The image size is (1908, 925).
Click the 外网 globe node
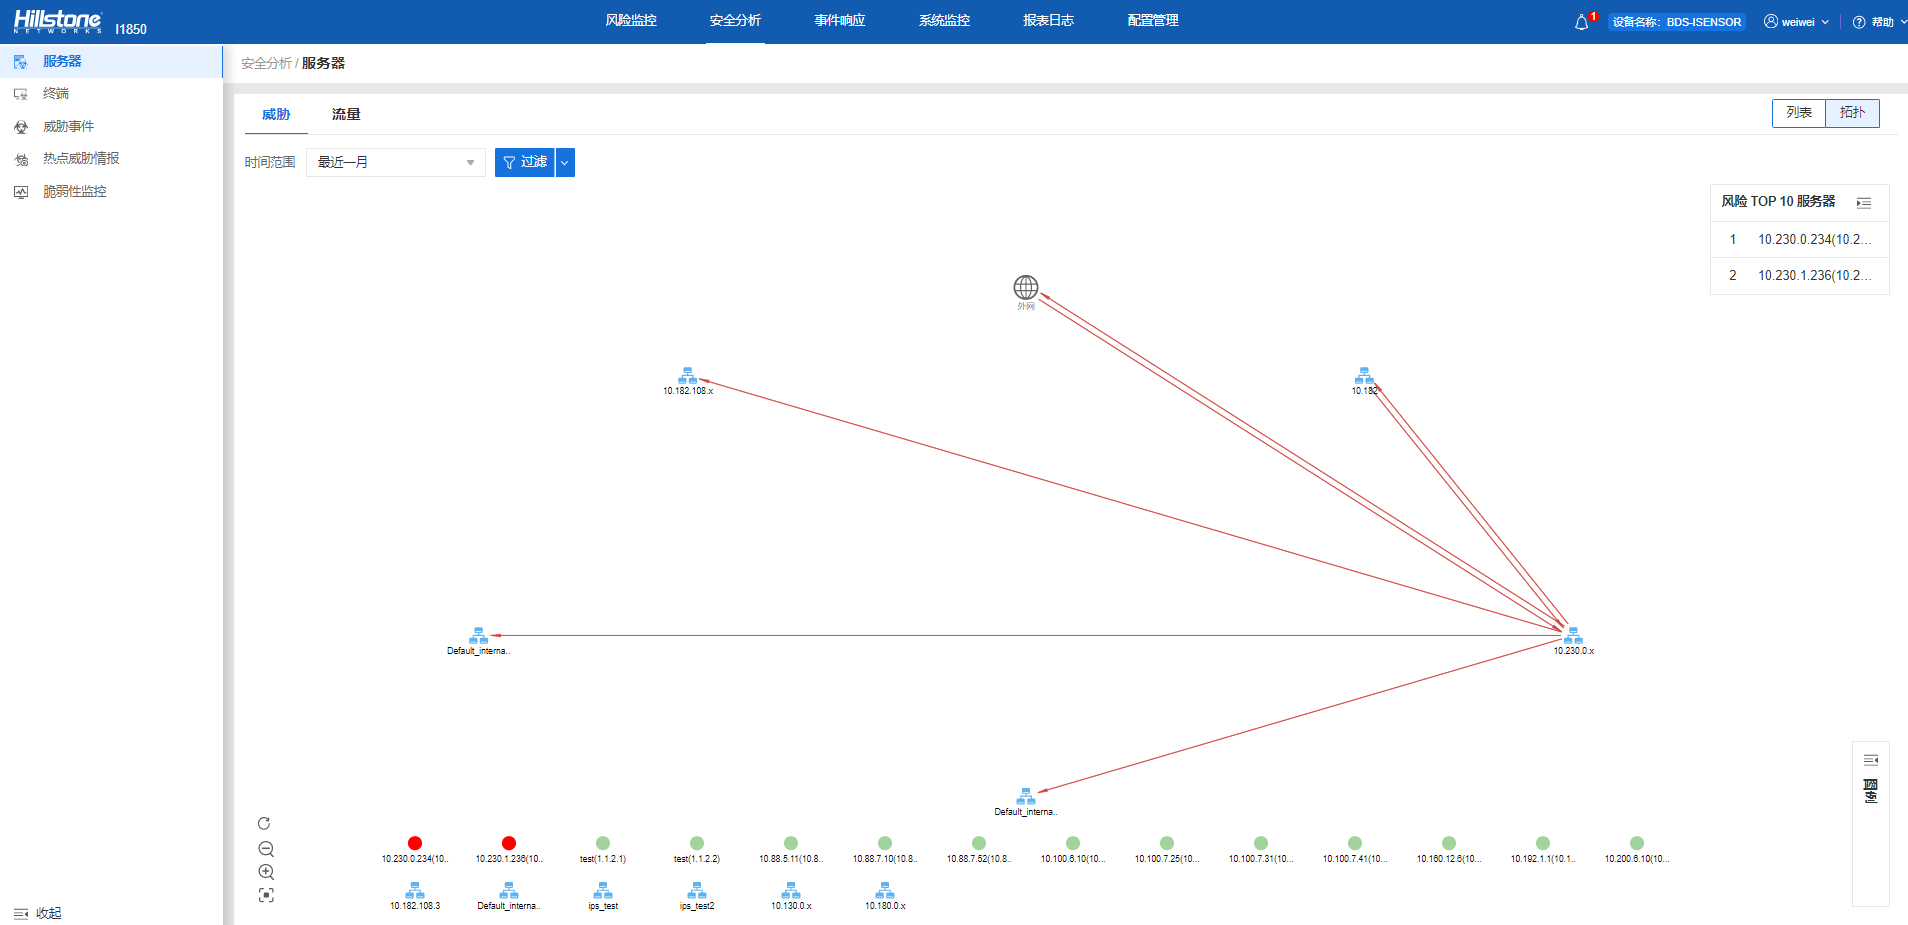[x=1026, y=288]
